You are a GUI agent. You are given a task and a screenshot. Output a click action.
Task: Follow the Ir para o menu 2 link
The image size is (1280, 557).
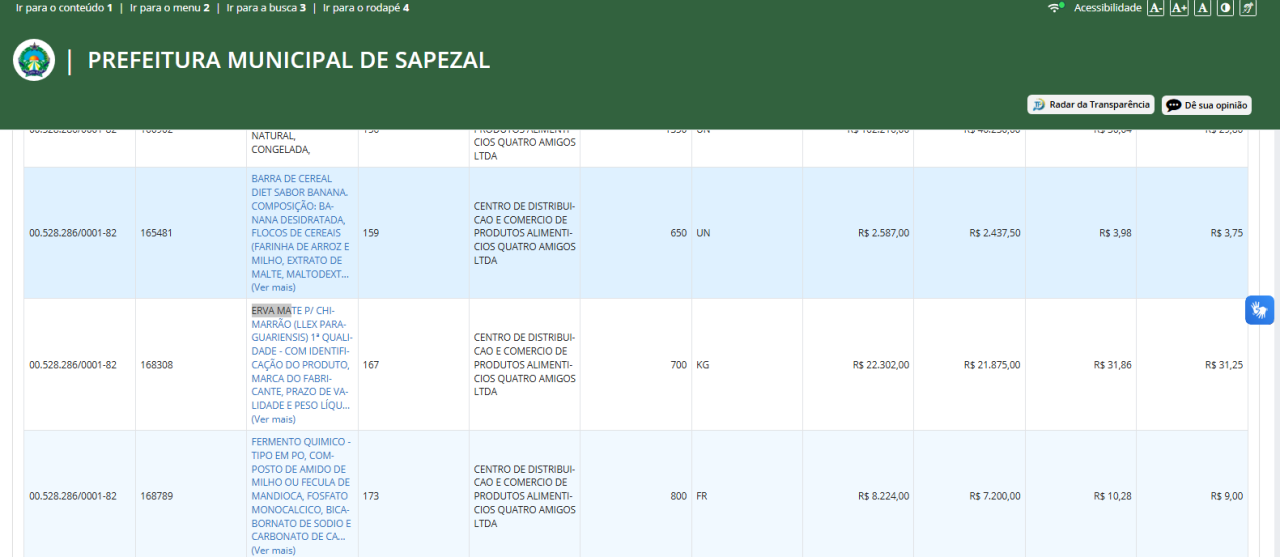pos(168,8)
